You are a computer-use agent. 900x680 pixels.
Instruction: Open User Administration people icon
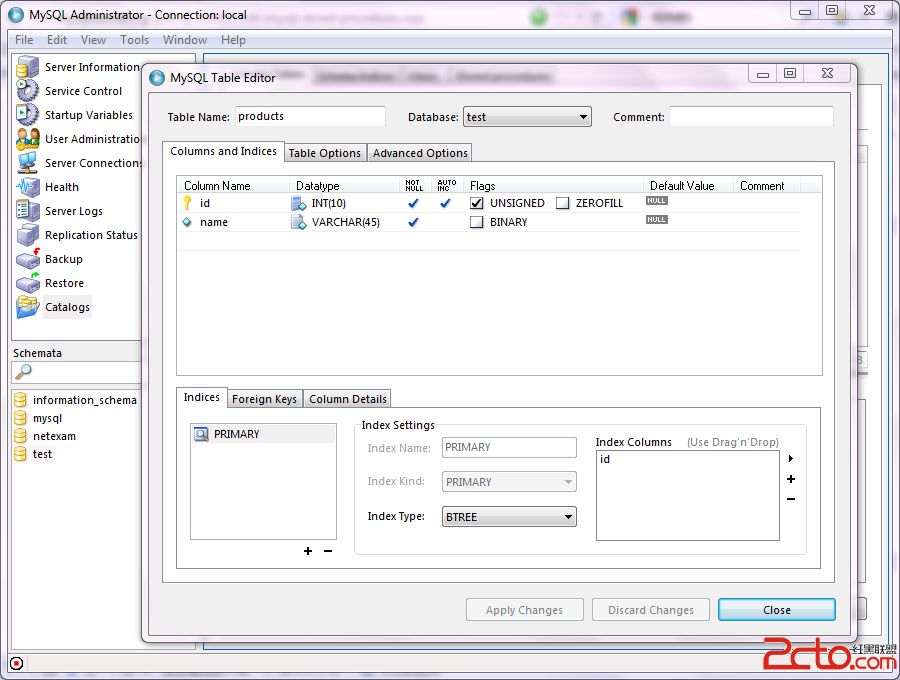(27, 139)
